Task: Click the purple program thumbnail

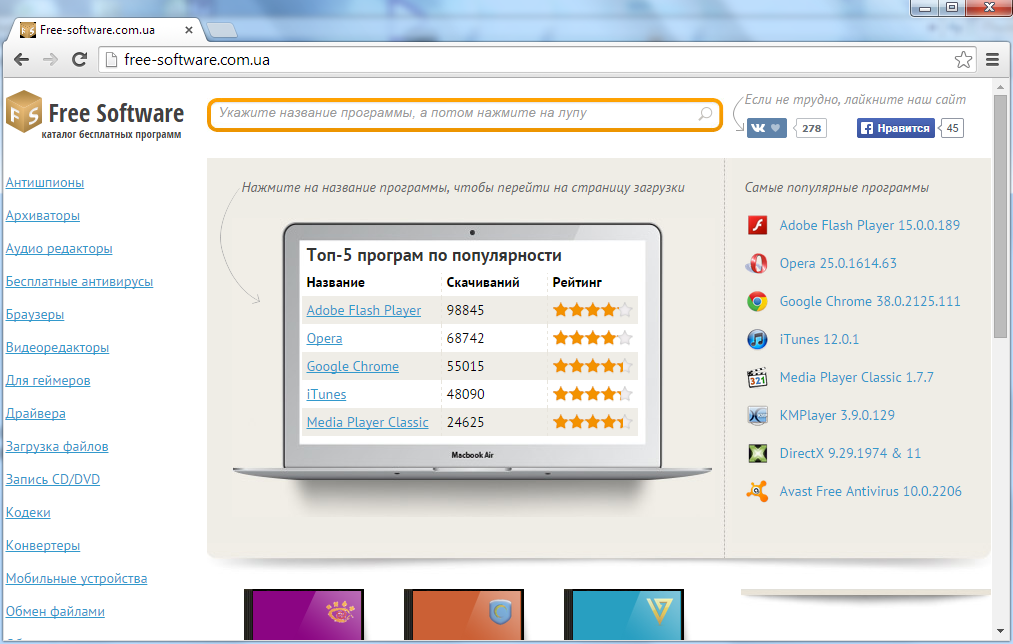Action: (304, 615)
